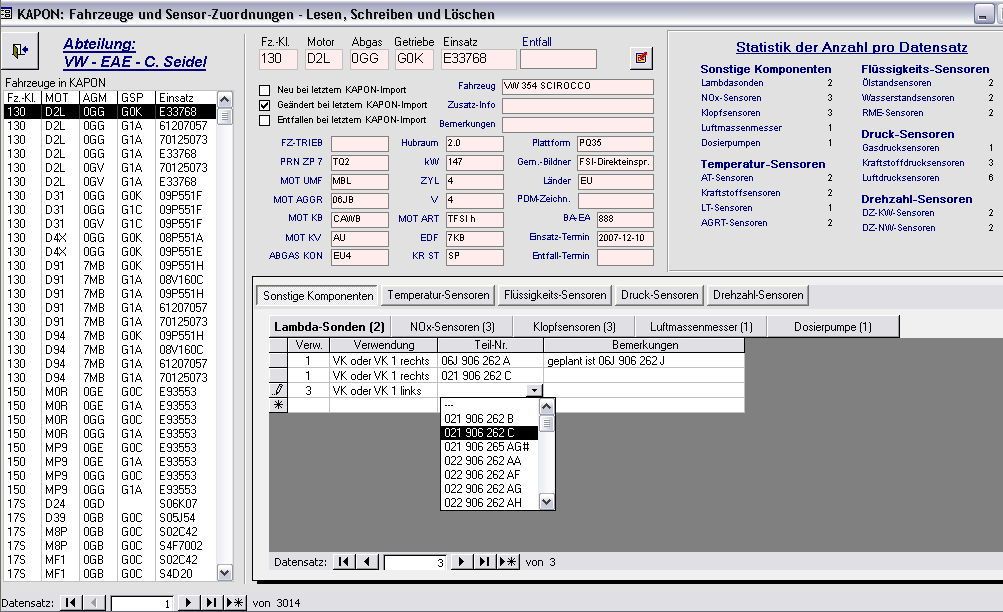Click the exit door icon button
This screenshot has width=1003, height=612.
(x=20, y=51)
